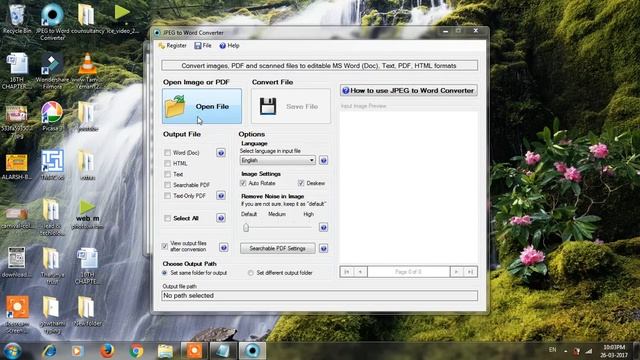
Task: Select the VLC cone desktop icon
Action: pyautogui.click(x=87, y=71)
